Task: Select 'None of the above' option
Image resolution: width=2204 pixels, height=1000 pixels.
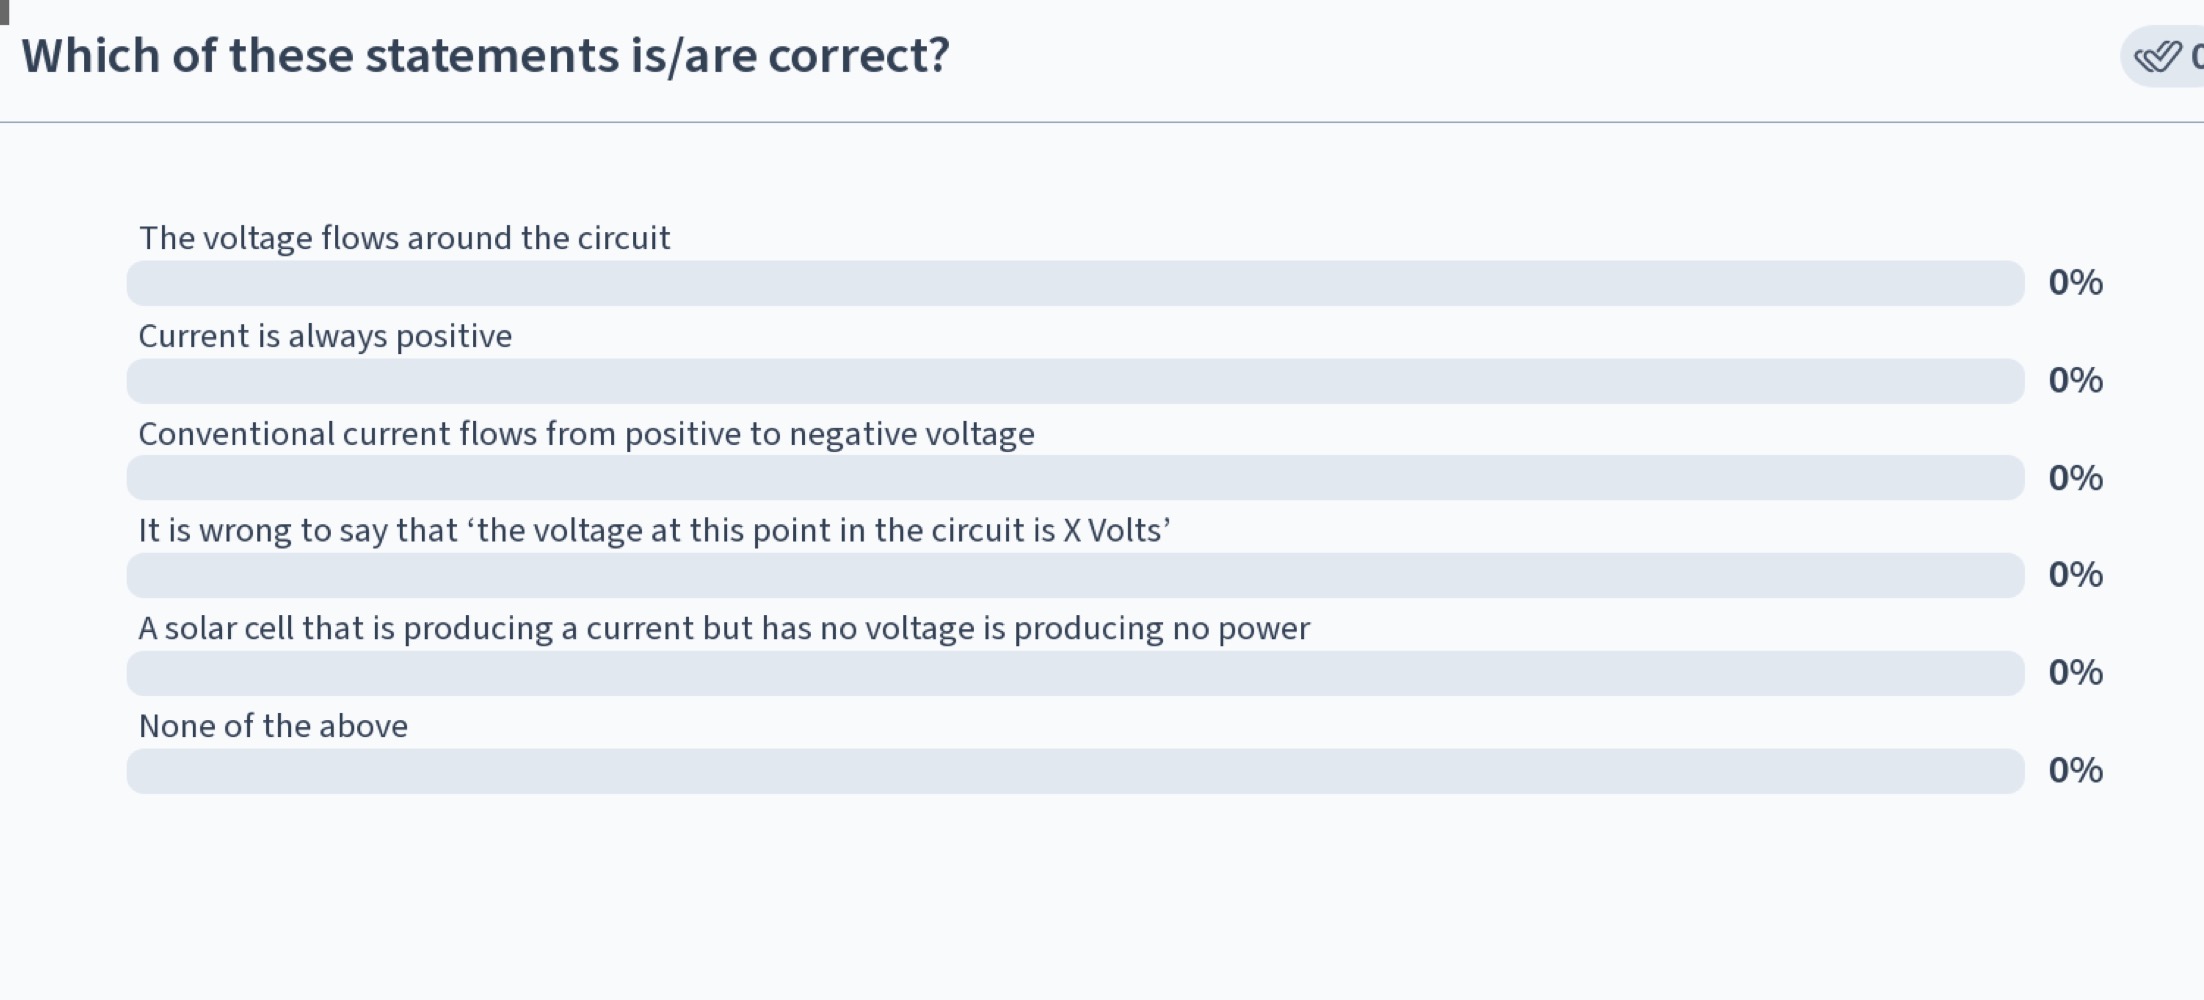Action: (x=273, y=726)
